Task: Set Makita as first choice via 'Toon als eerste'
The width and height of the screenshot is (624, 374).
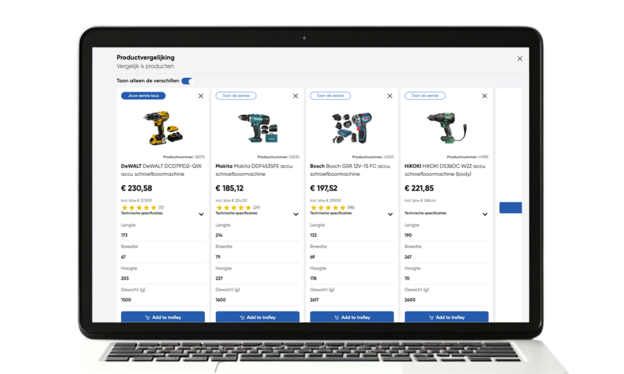Action: point(236,95)
